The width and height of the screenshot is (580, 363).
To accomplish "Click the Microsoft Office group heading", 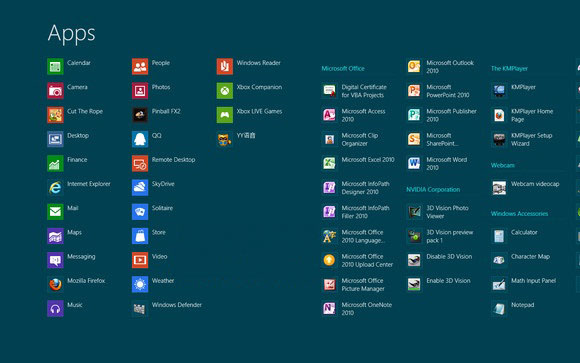I will pyautogui.click(x=343, y=68).
